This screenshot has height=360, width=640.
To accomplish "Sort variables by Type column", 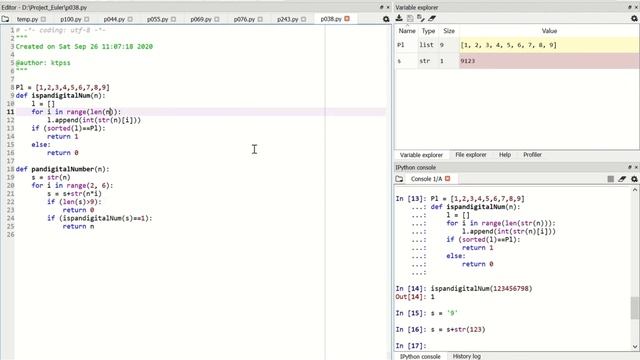I will (x=428, y=31).
